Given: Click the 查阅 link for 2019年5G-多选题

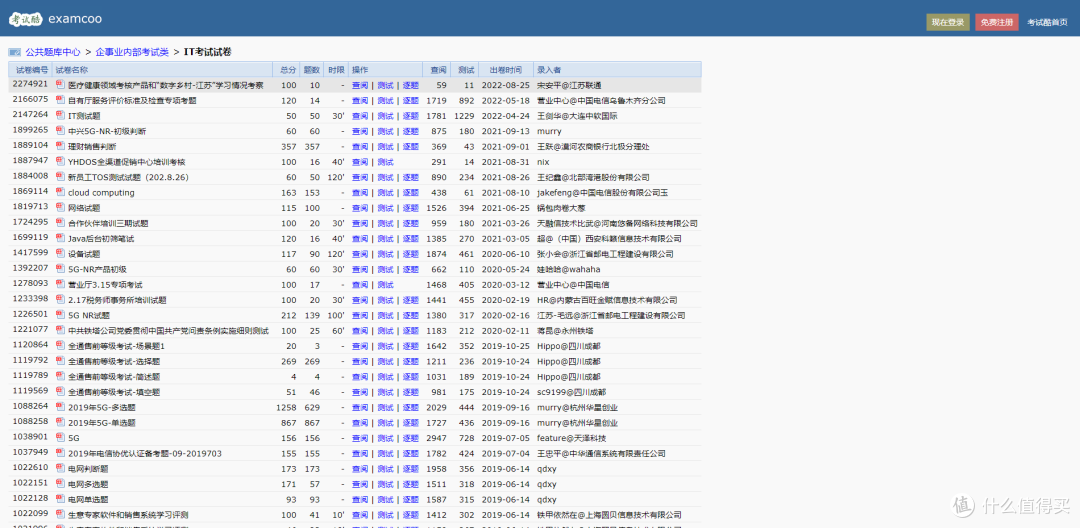Looking at the screenshot, I should point(360,408).
